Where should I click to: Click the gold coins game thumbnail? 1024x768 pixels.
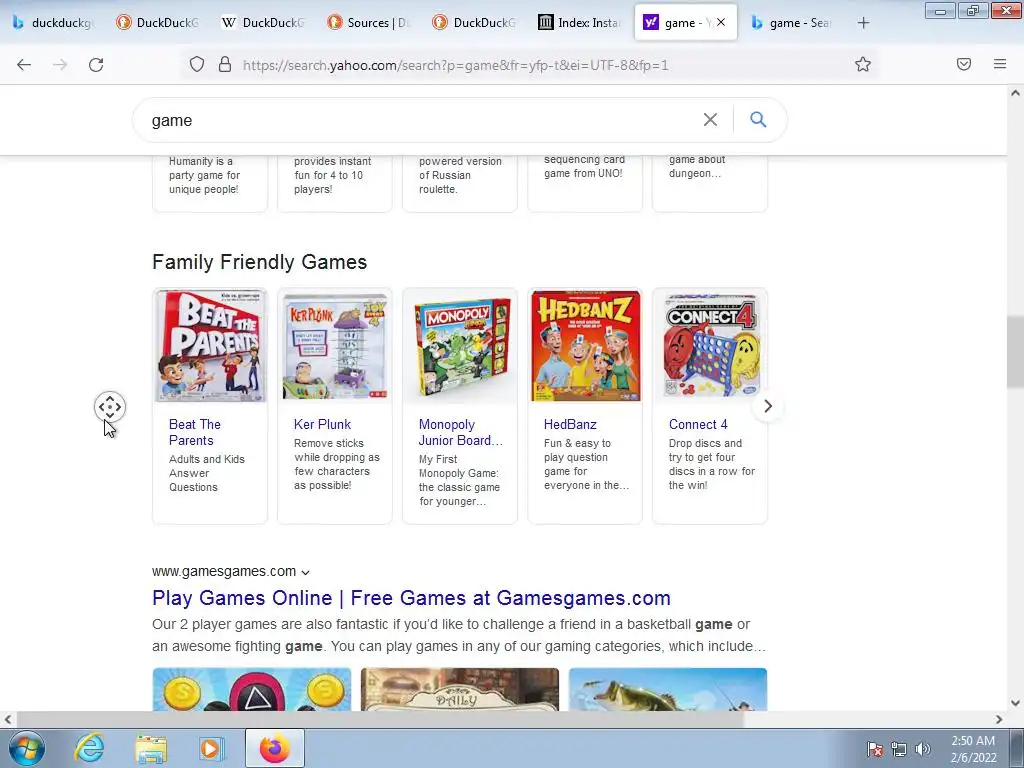252,689
